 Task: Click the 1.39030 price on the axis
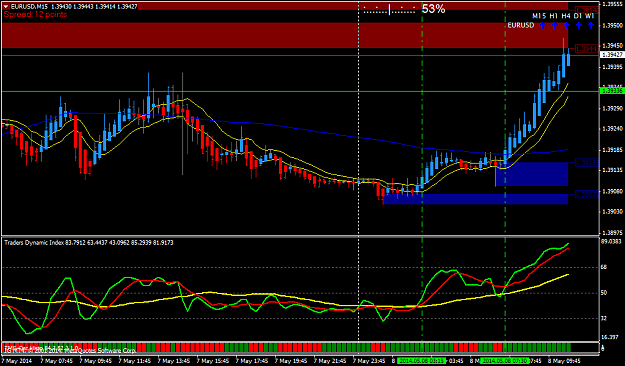pos(612,211)
